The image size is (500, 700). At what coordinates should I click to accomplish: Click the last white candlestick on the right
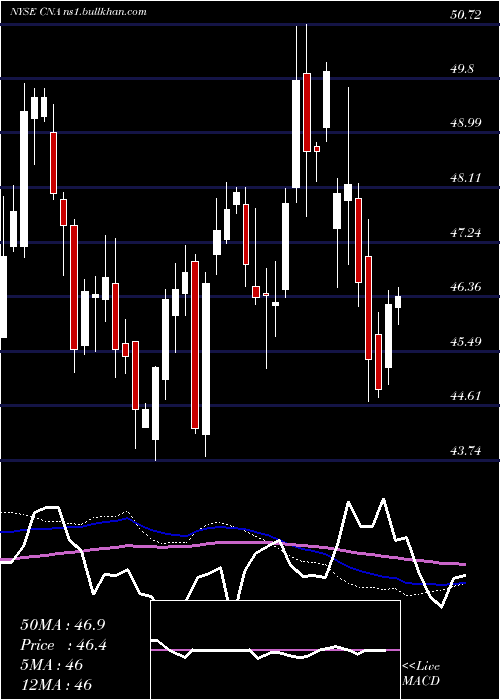click(398, 302)
